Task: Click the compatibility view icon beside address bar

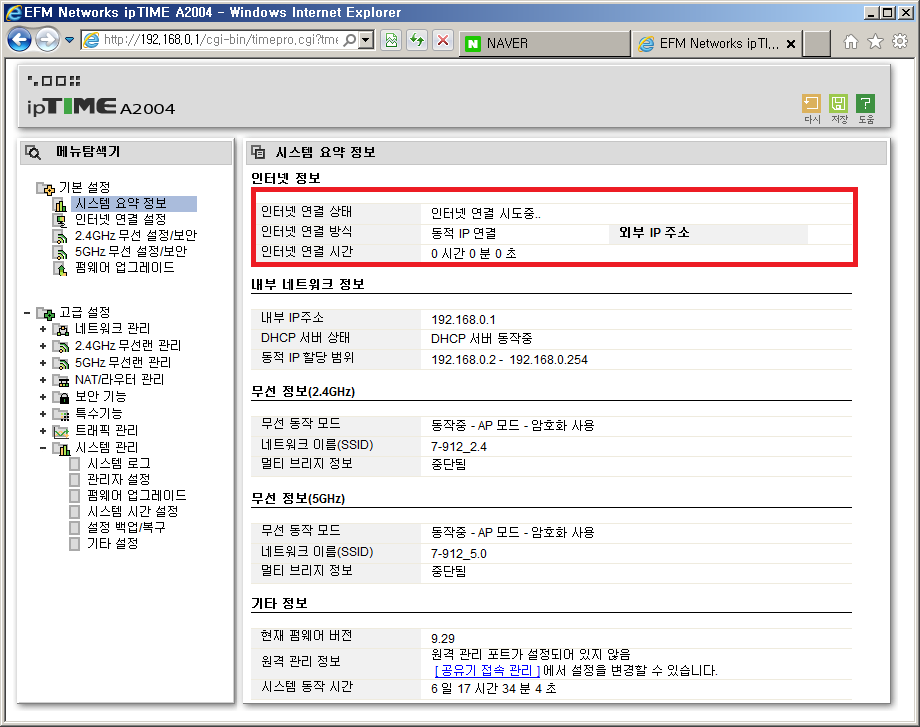Action: pyautogui.click(x=391, y=40)
